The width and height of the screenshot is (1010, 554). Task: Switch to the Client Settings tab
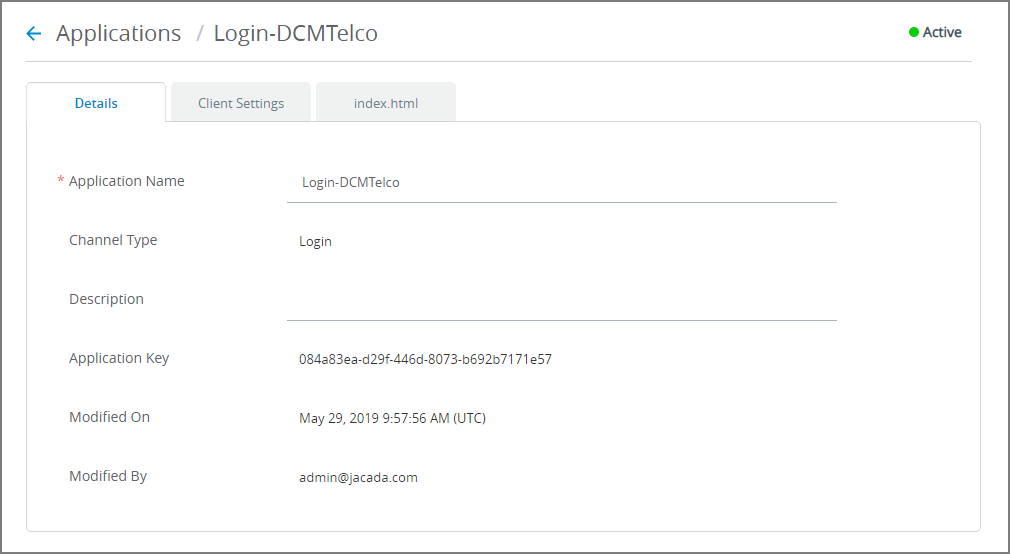(x=241, y=103)
